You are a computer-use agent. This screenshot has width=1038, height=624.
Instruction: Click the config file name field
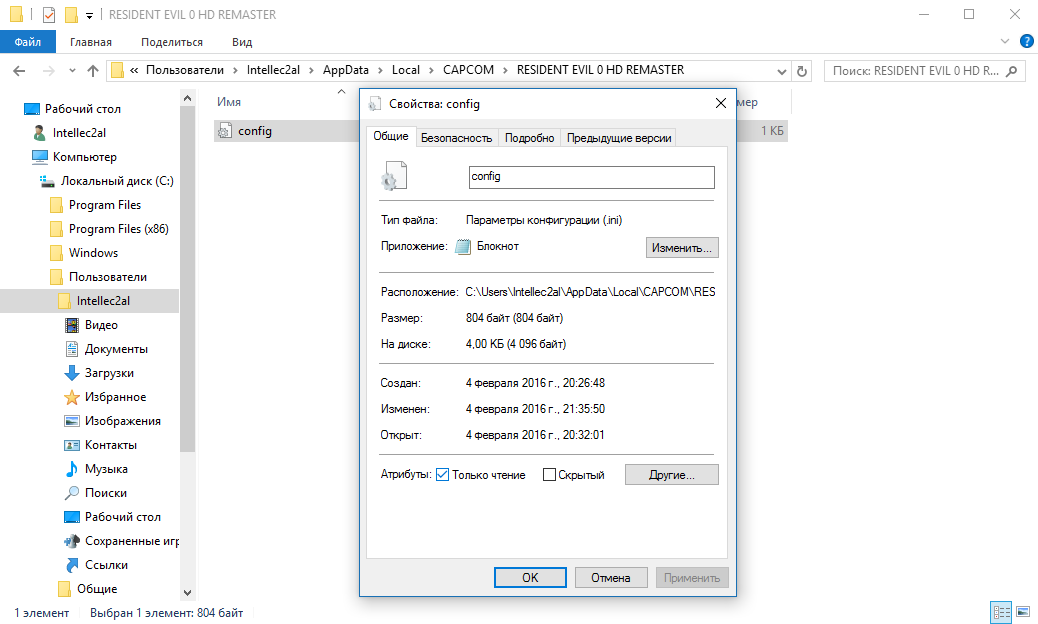(x=591, y=177)
